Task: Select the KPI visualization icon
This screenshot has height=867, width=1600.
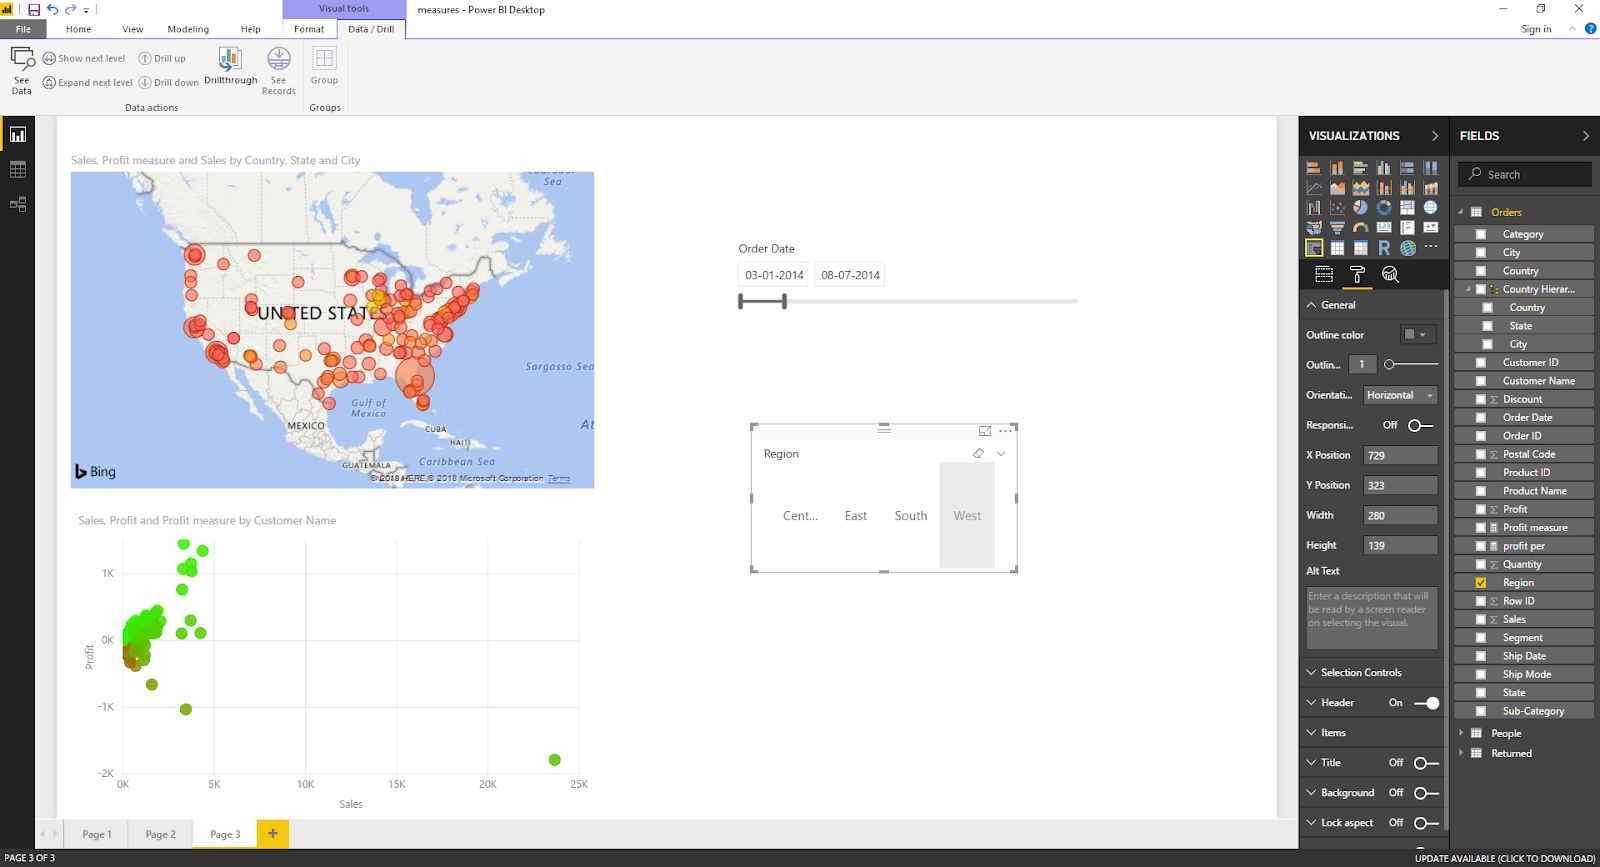Action: click(1431, 228)
